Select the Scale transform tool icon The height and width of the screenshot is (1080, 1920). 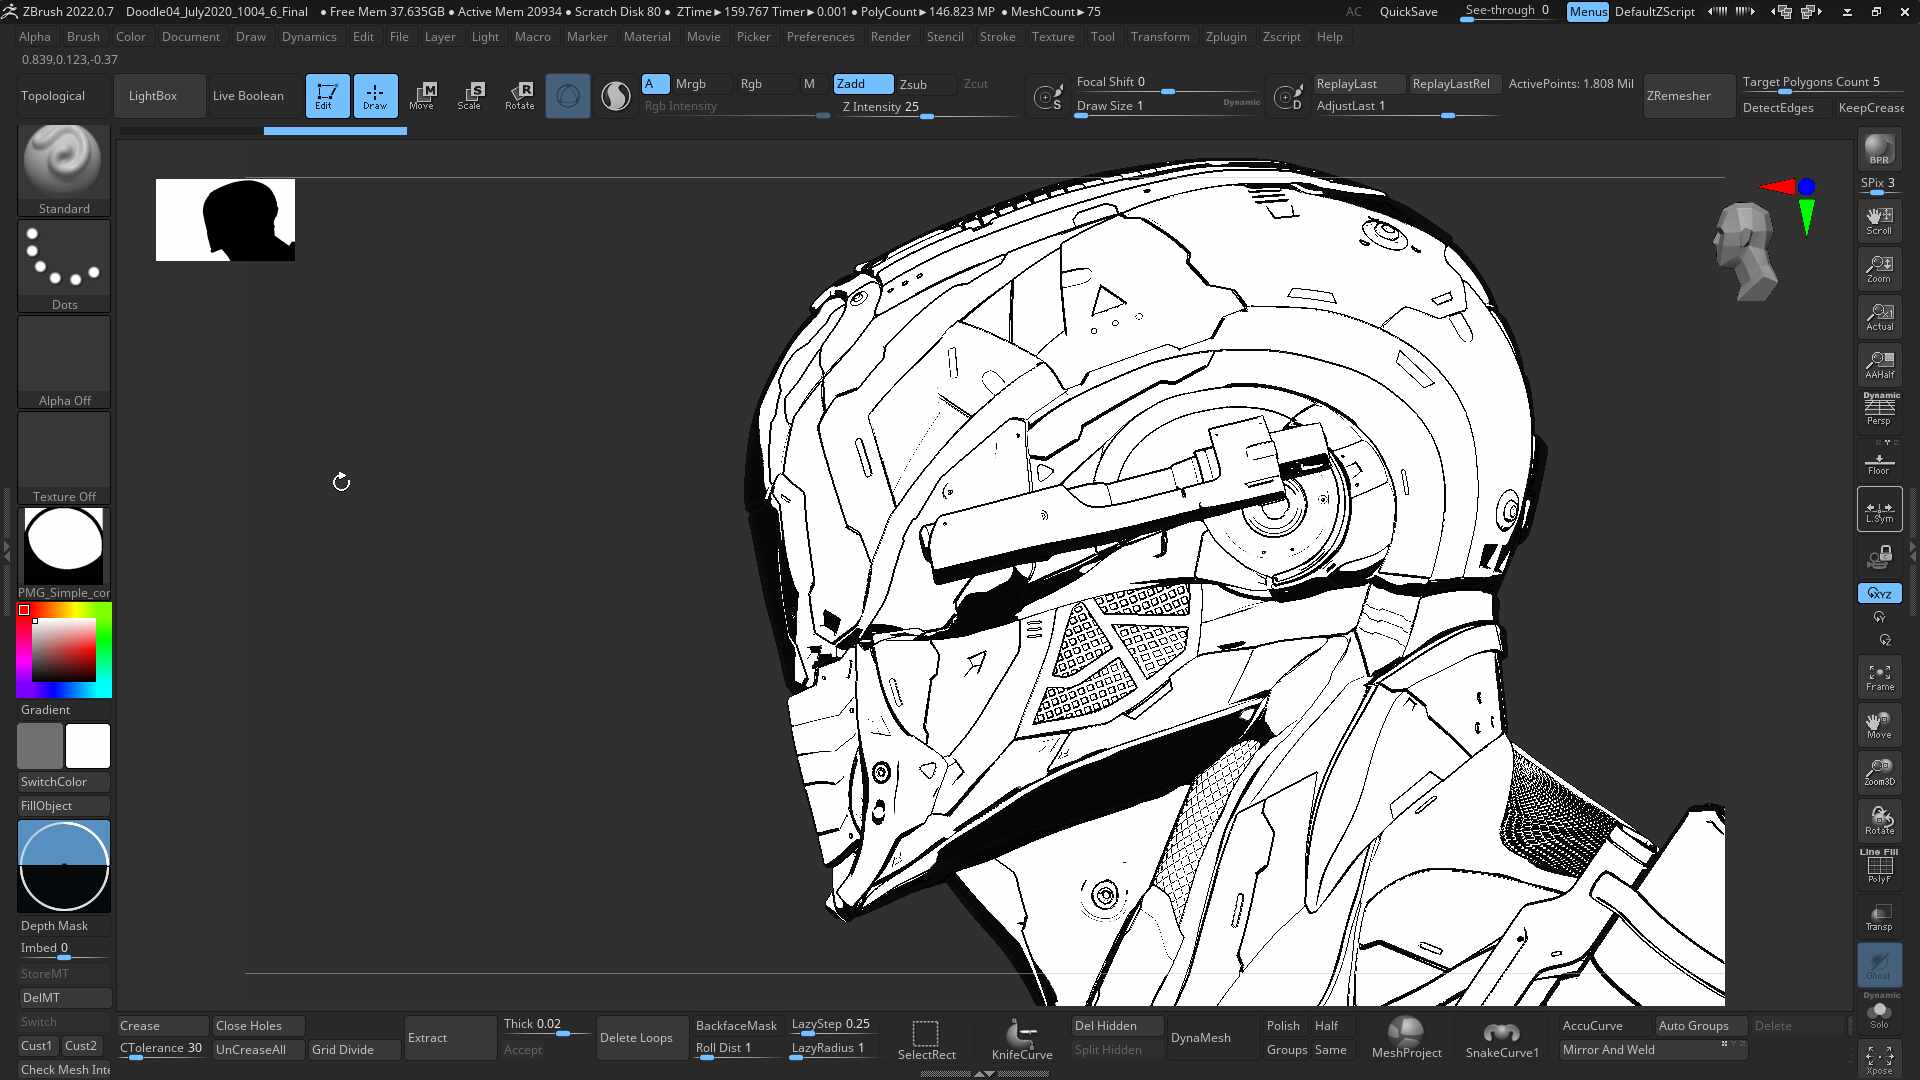[470, 96]
